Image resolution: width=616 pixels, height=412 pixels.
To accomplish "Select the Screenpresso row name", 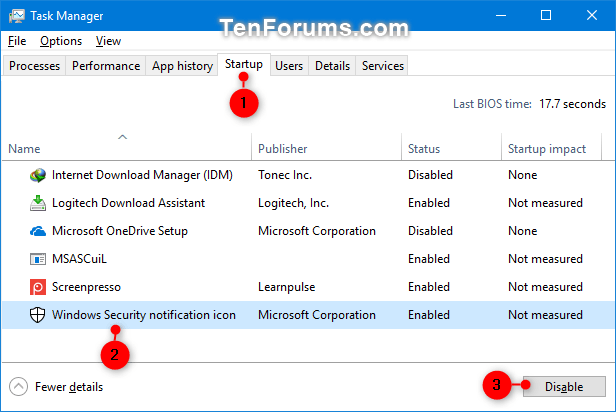I will pos(86,287).
